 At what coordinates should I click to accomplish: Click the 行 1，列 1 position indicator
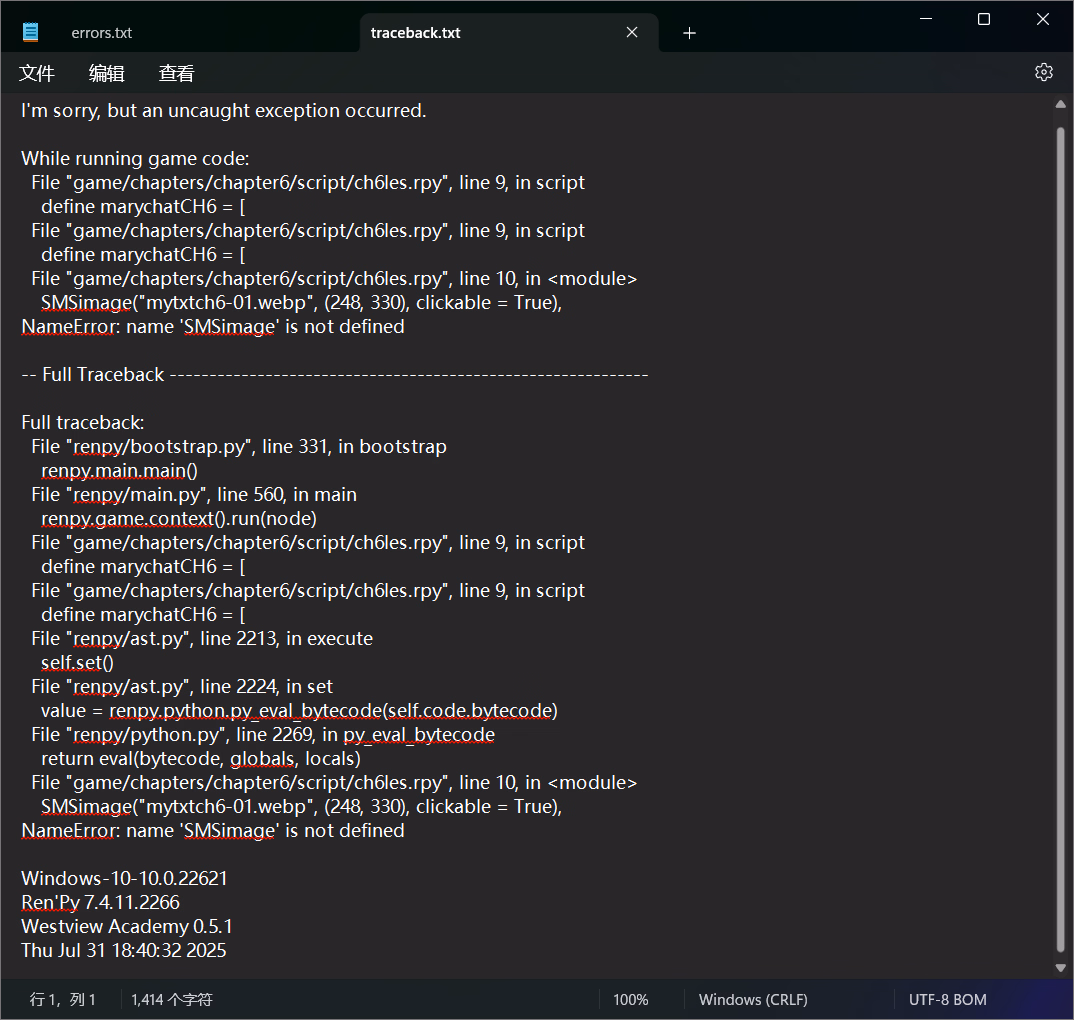point(63,1000)
